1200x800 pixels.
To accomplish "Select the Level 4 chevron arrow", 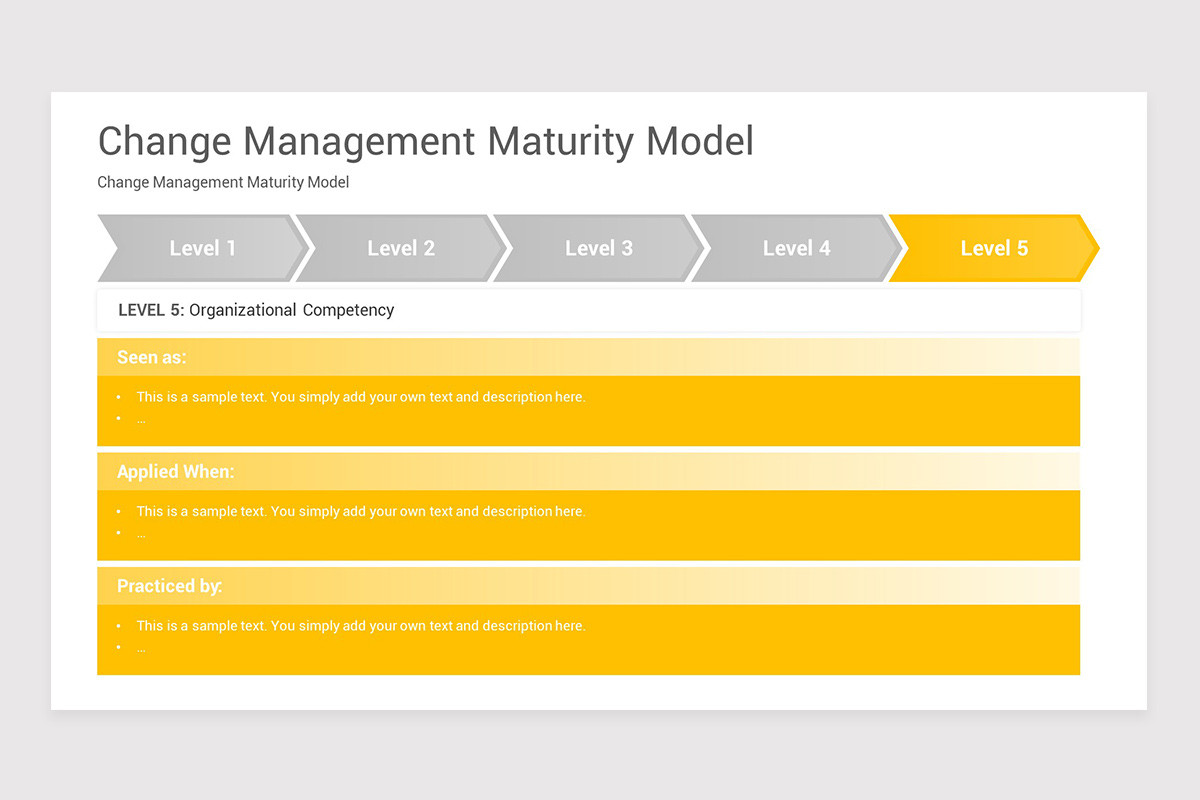I will [x=796, y=248].
